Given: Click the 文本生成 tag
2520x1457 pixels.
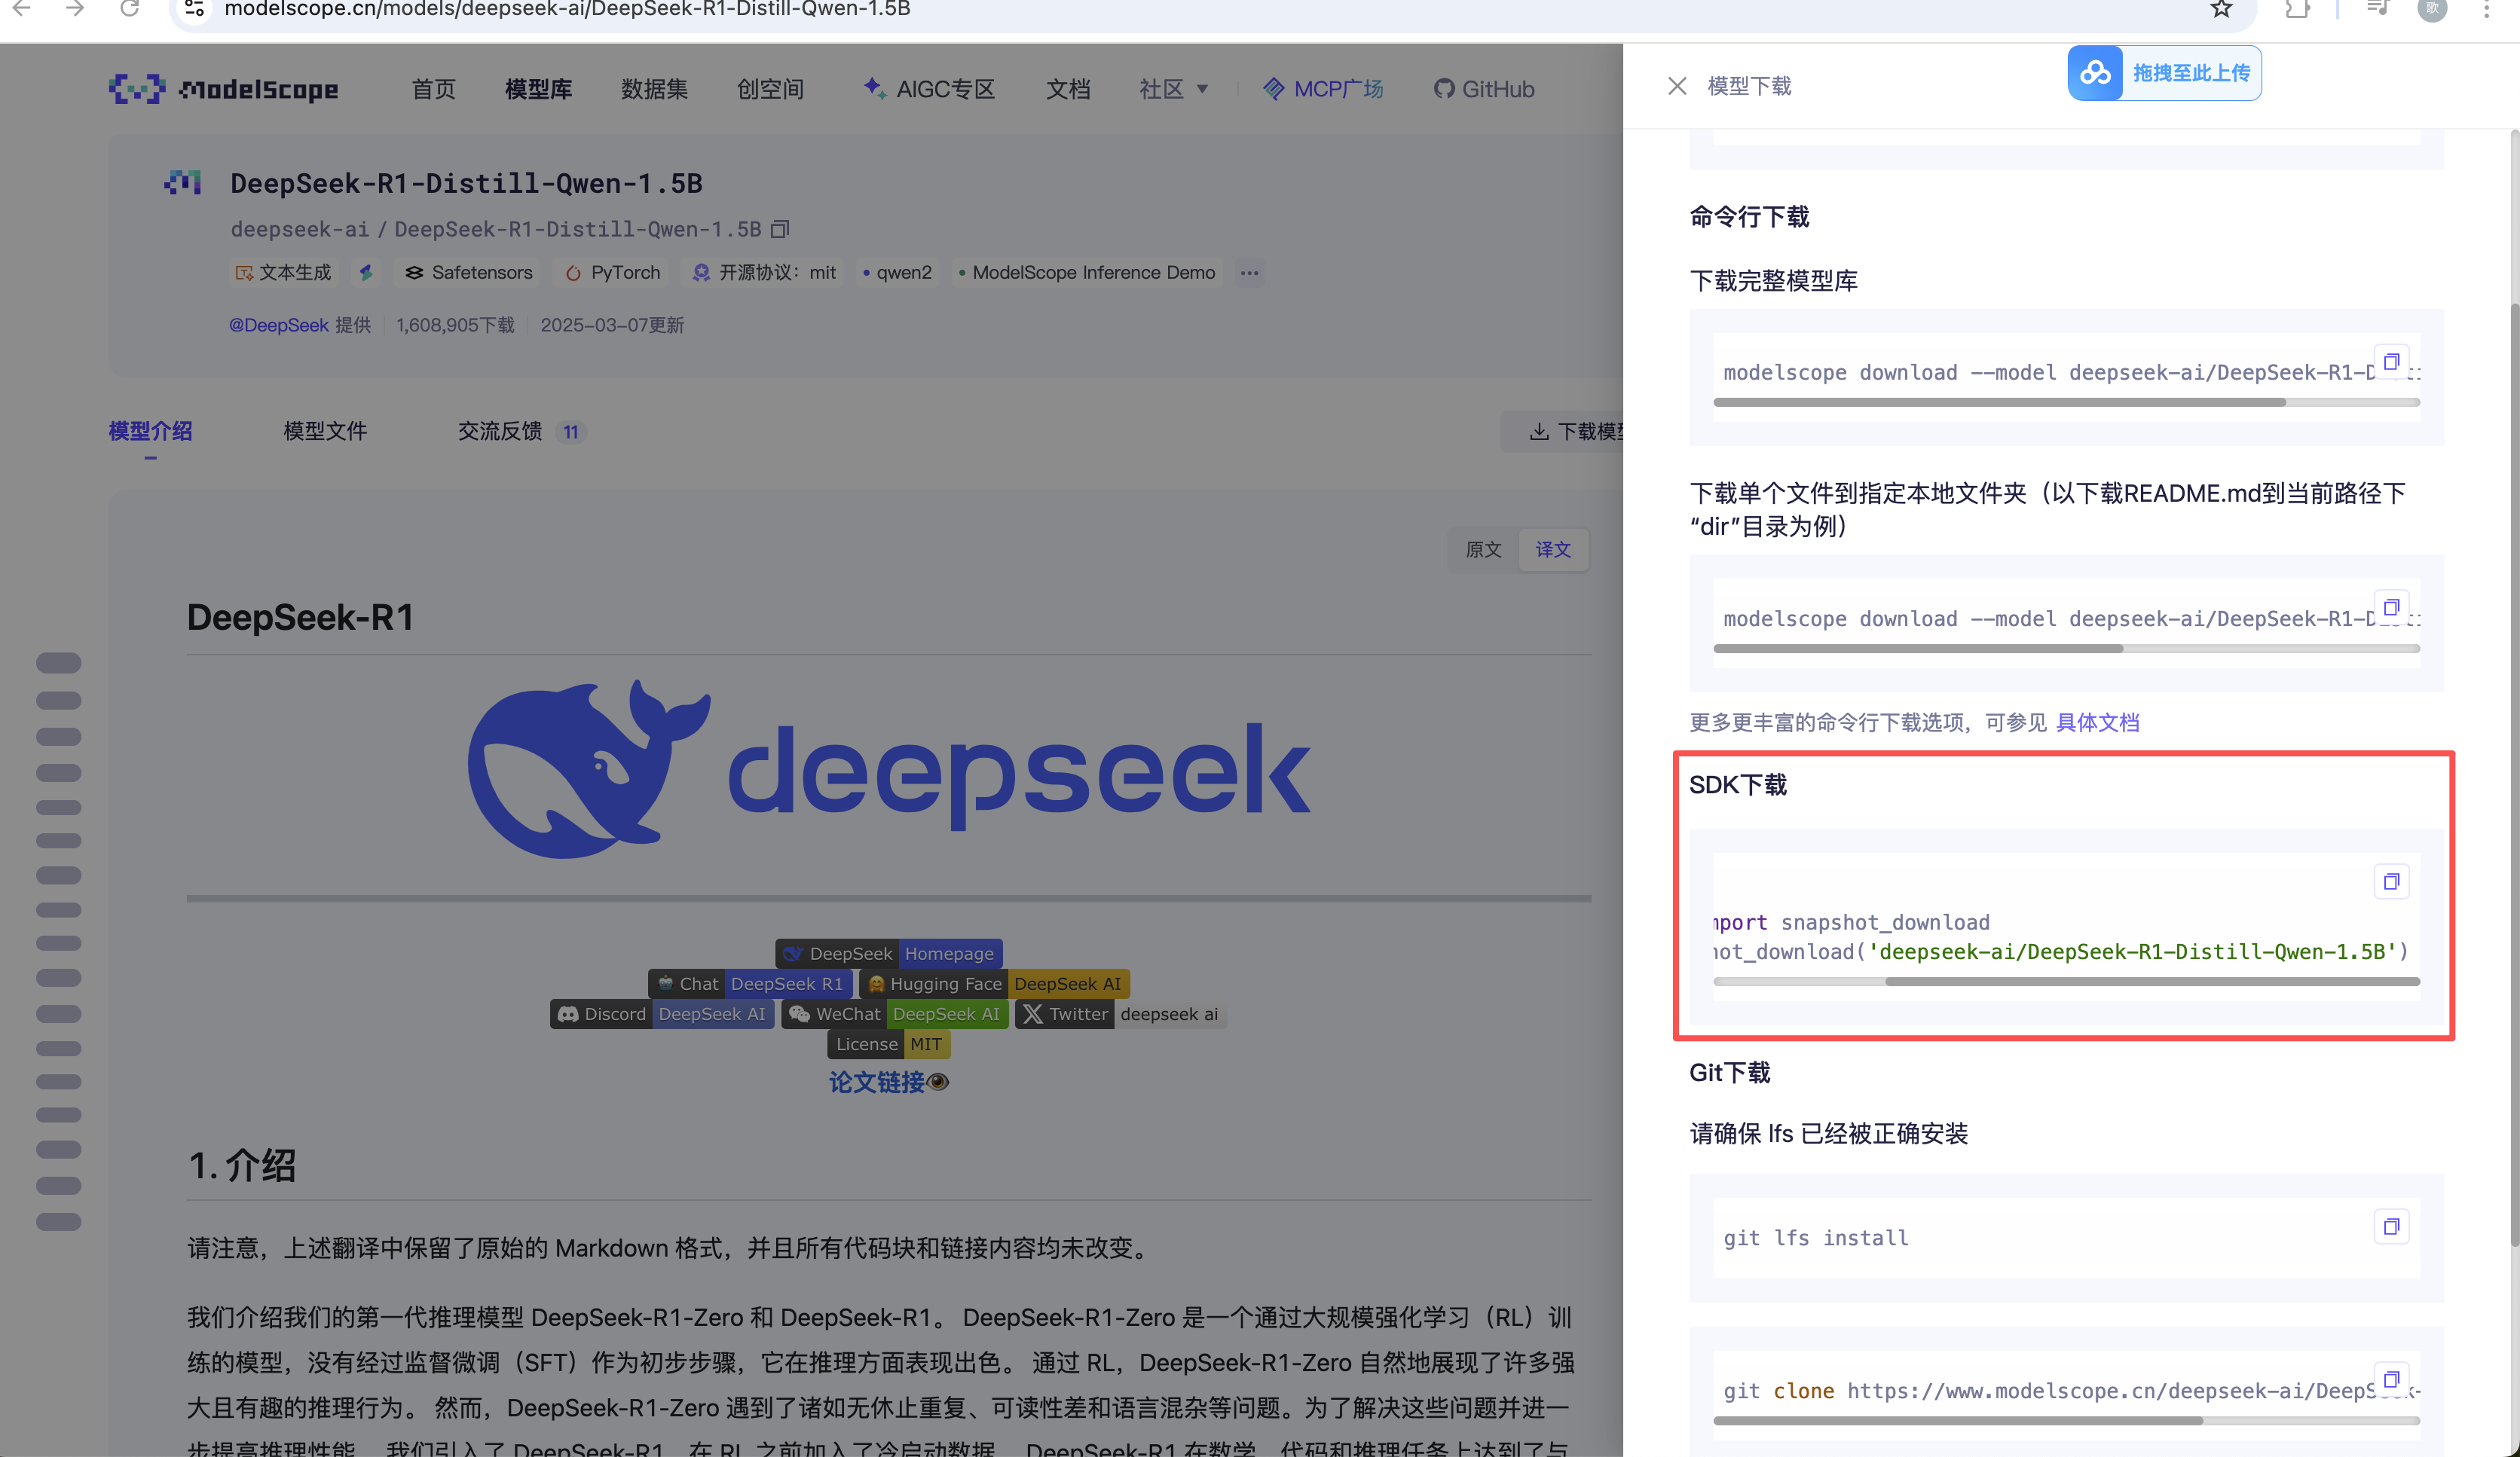Looking at the screenshot, I should click(x=283, y=272).
